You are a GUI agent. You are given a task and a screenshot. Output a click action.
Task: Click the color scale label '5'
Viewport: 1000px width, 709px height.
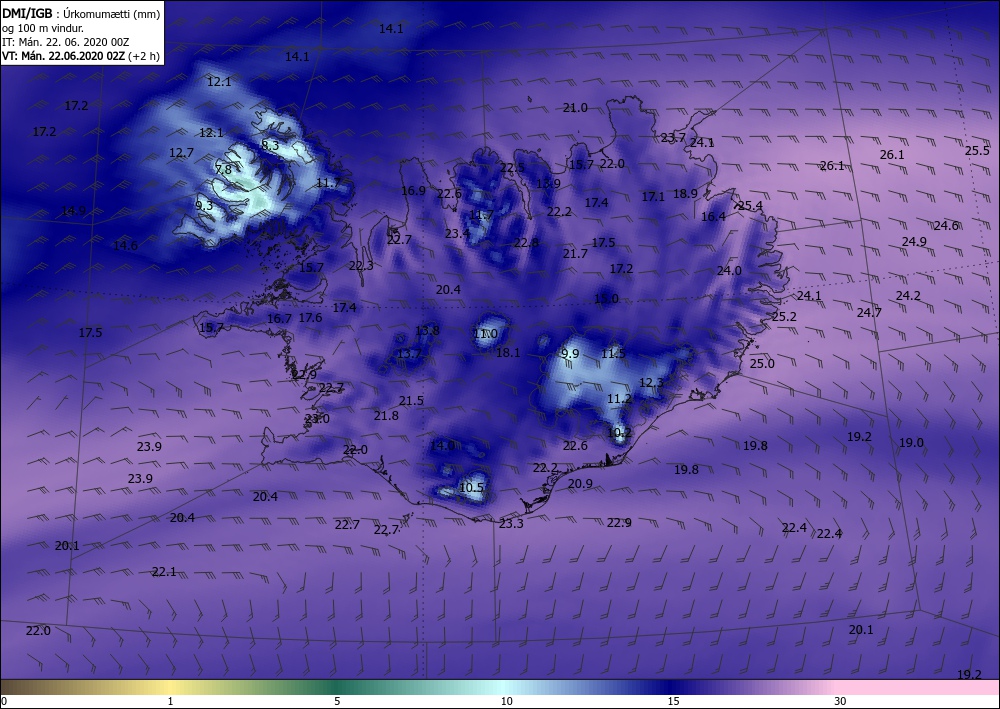click(337, 701)
